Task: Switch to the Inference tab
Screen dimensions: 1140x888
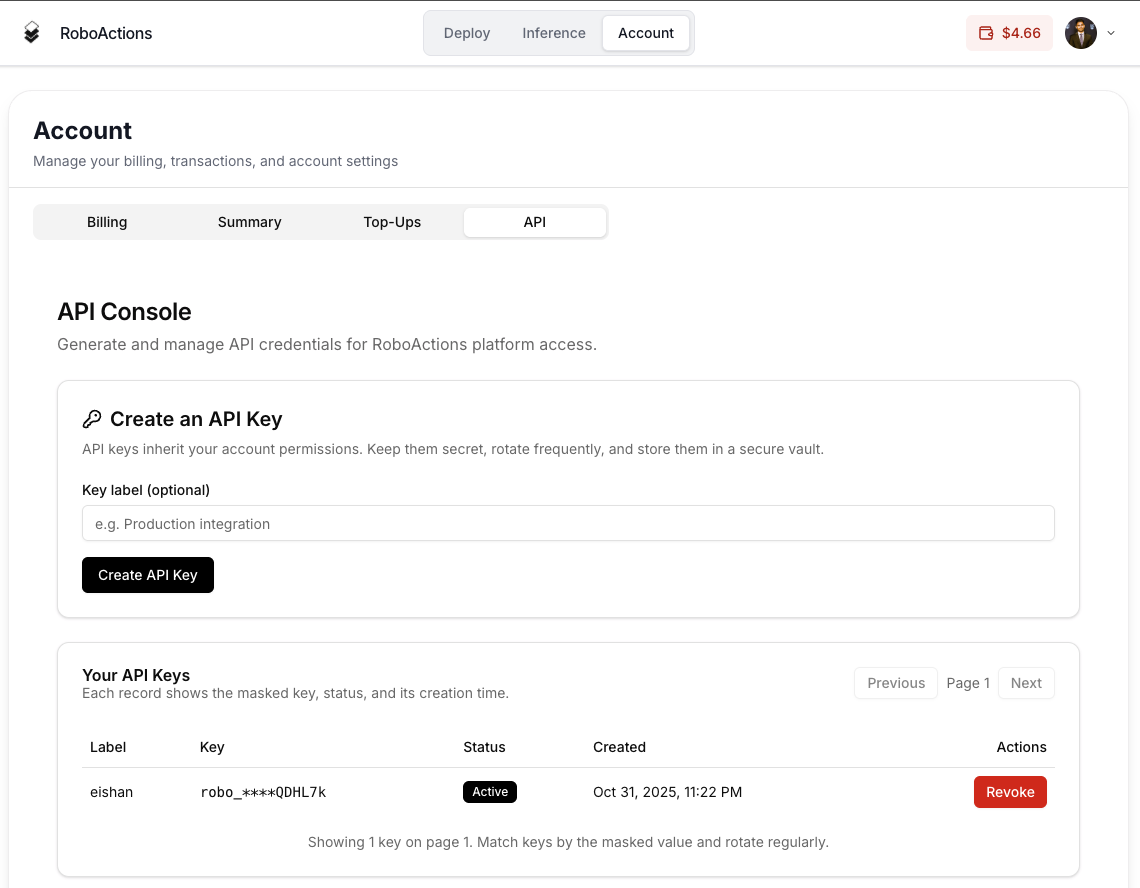Action: [553, 33]
